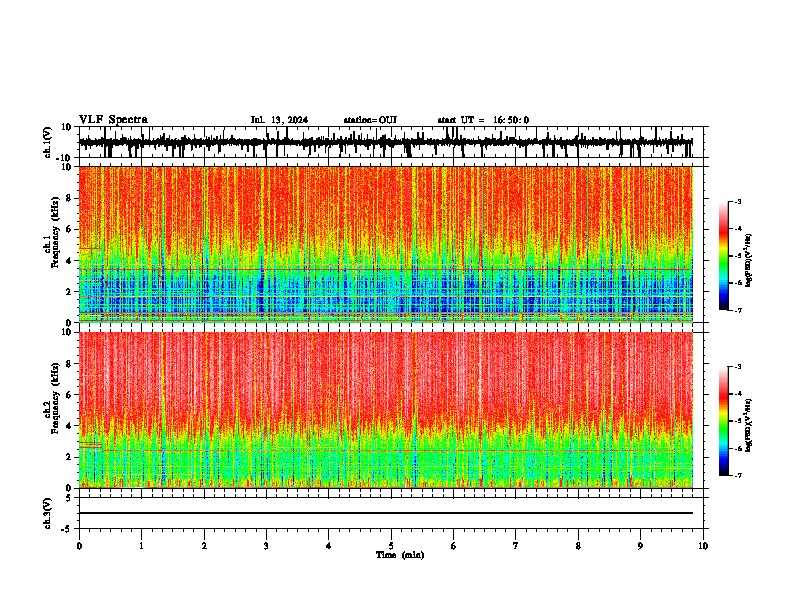Viewport: 792px width, 612px height.
Task: Click the "Time (min)" x-axis label
Action: tap(400, 555)
